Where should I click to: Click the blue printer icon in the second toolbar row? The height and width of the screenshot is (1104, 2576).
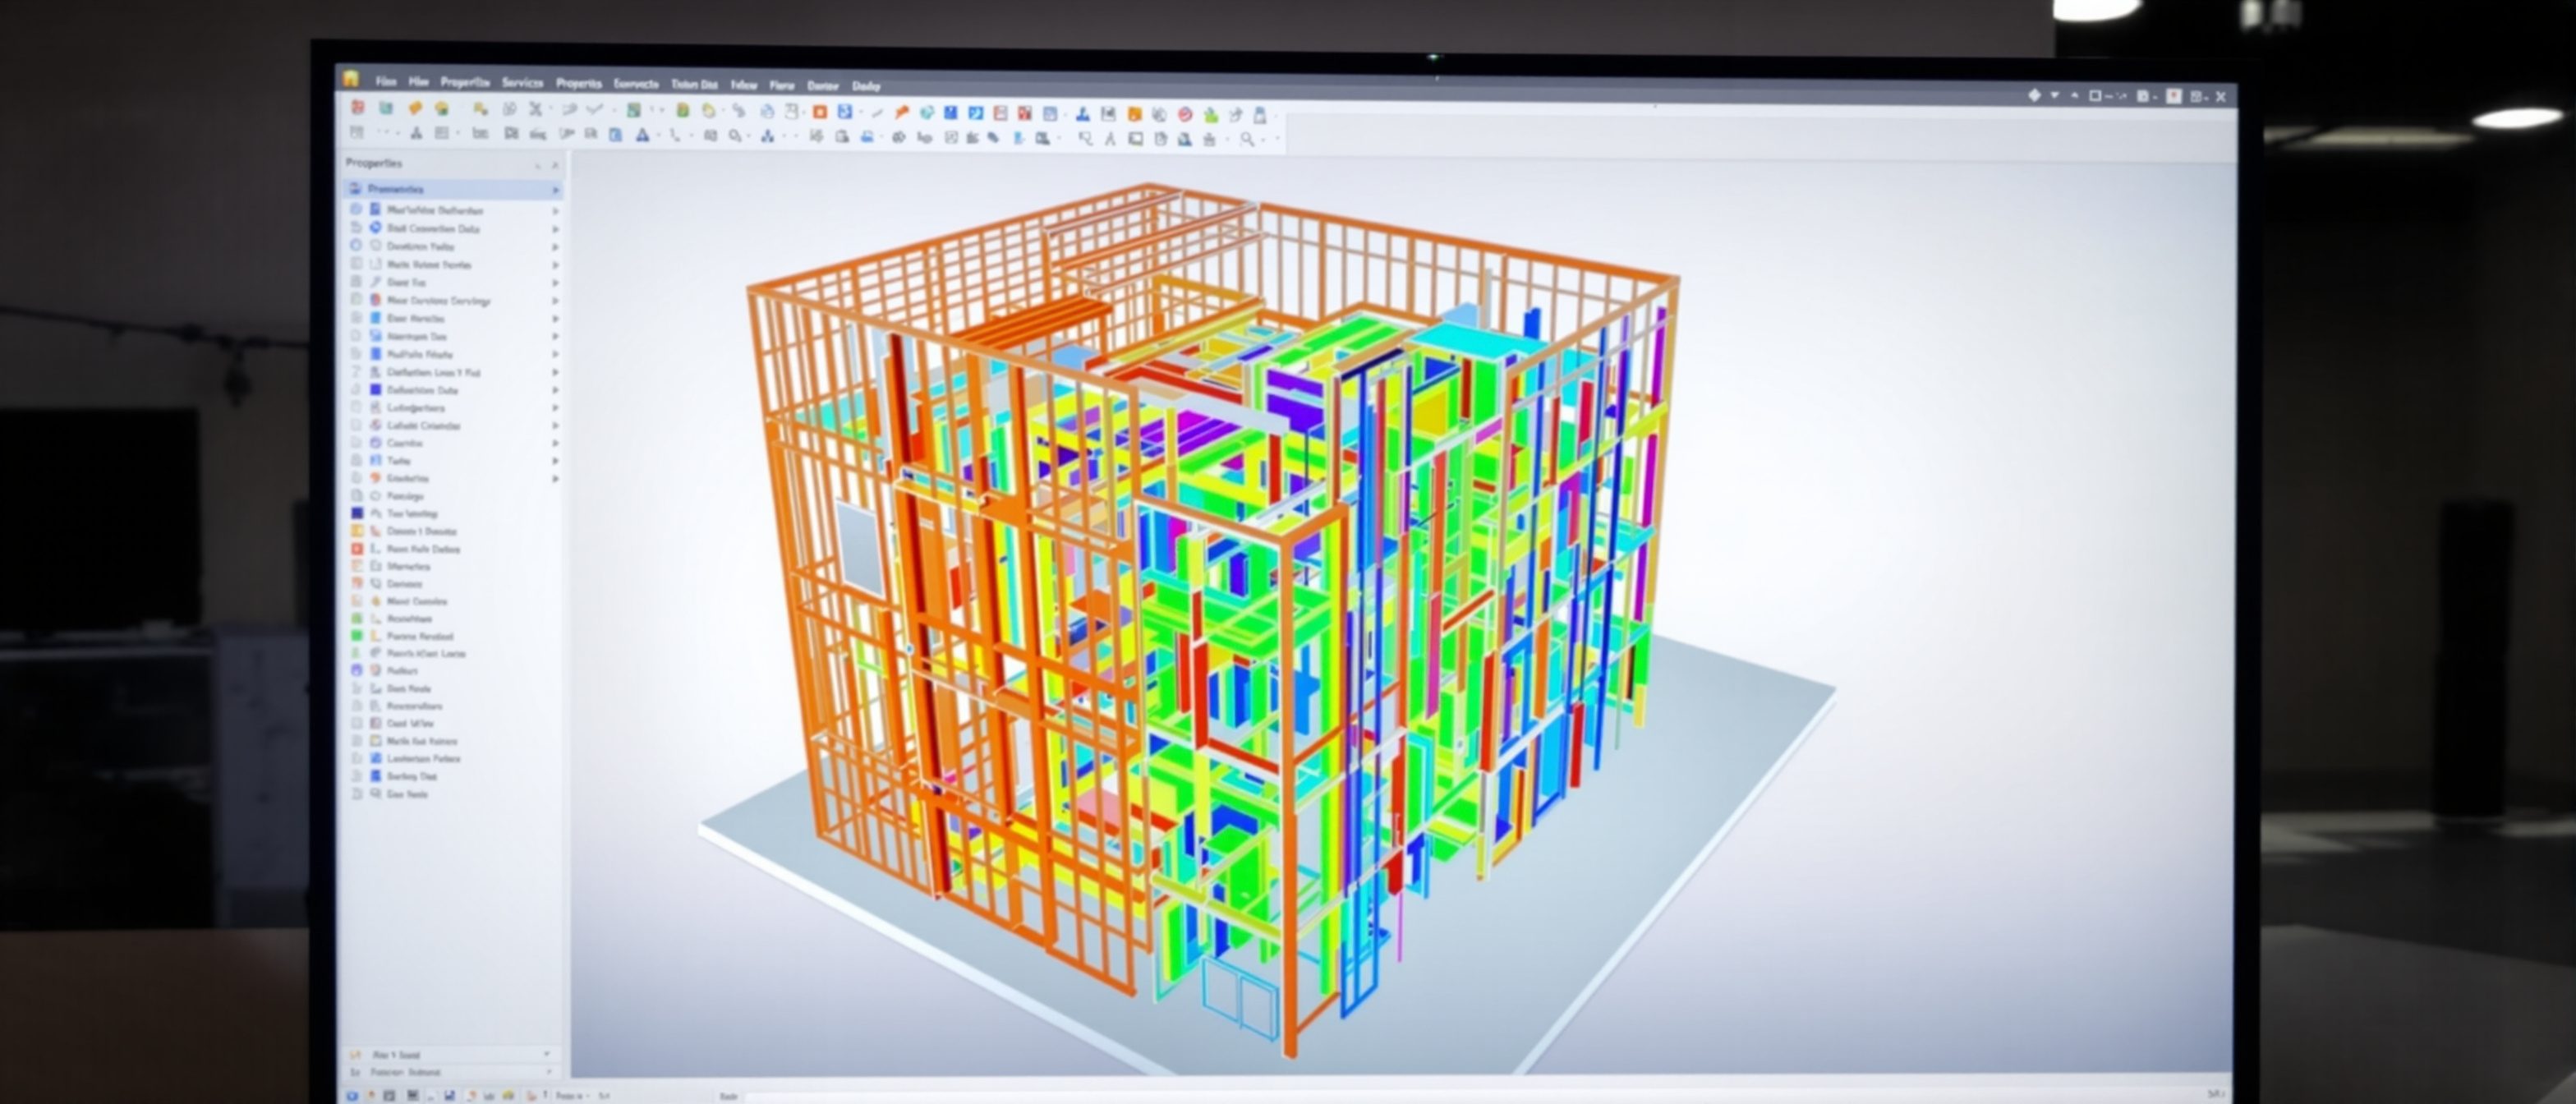pyautogui.click(x=867, y=137)
